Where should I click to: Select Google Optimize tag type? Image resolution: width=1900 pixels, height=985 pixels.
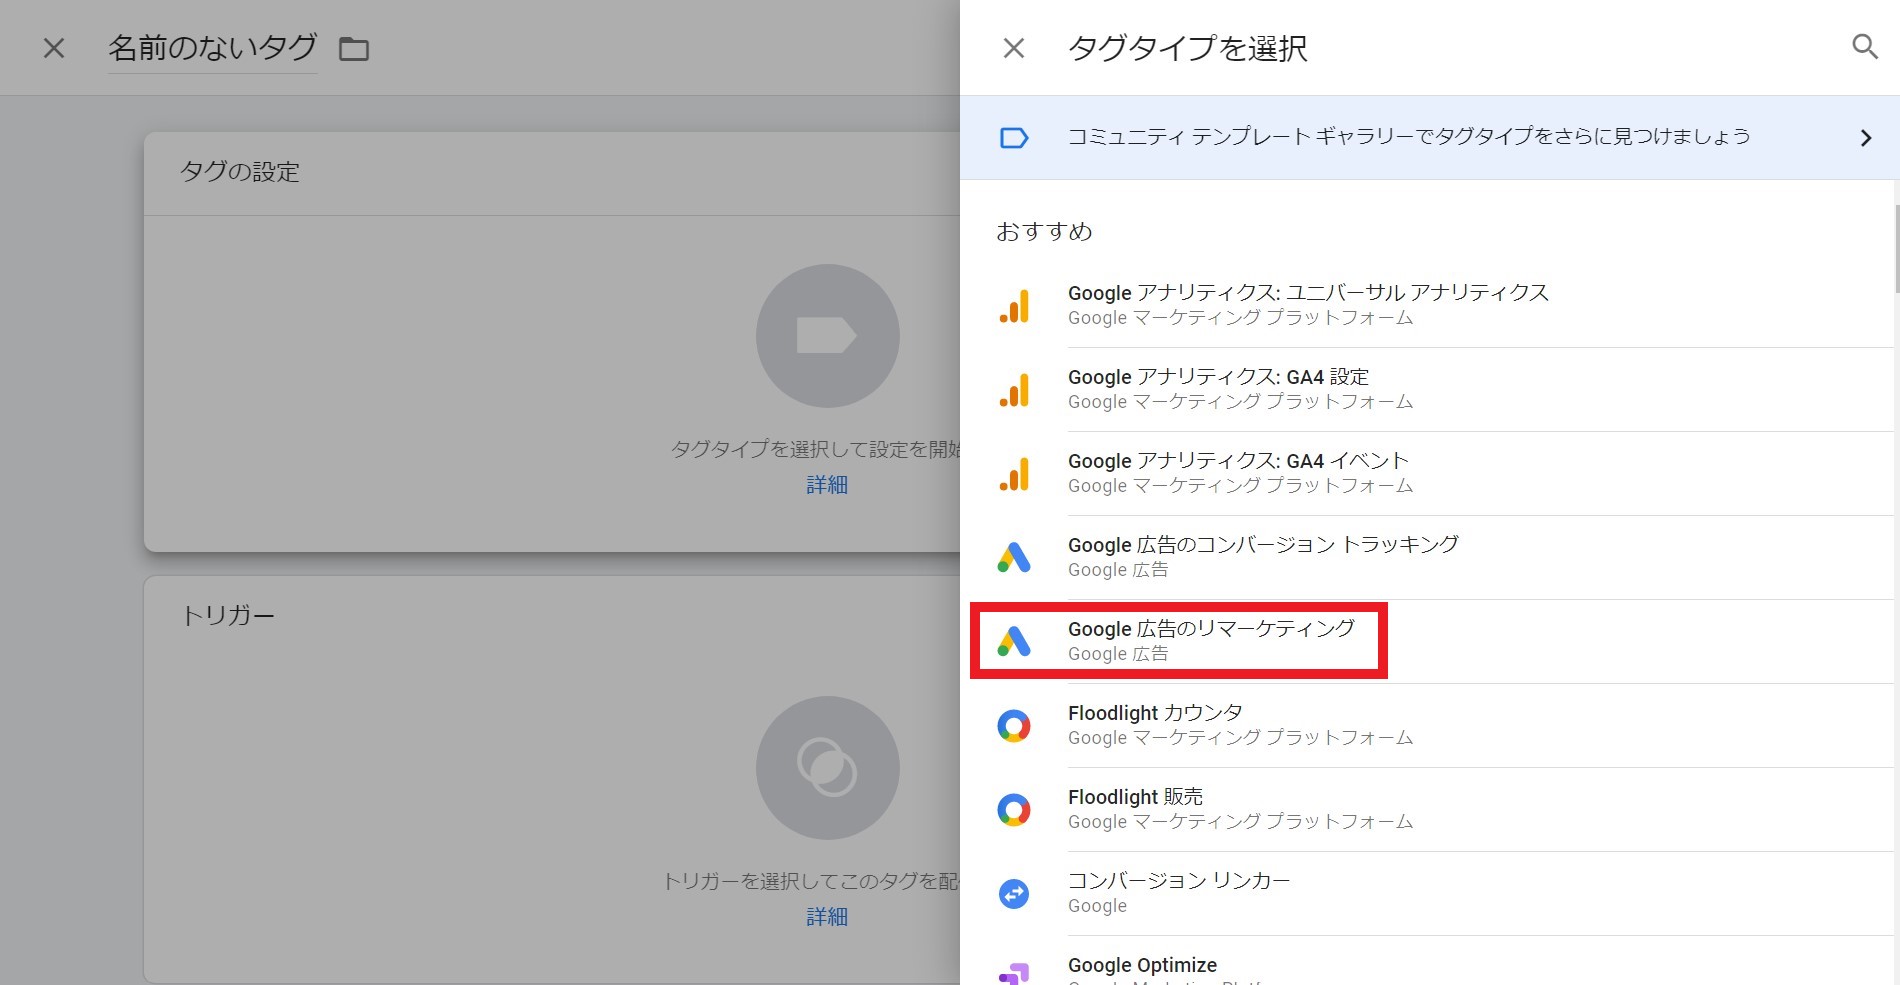(x=1430, y=961)
